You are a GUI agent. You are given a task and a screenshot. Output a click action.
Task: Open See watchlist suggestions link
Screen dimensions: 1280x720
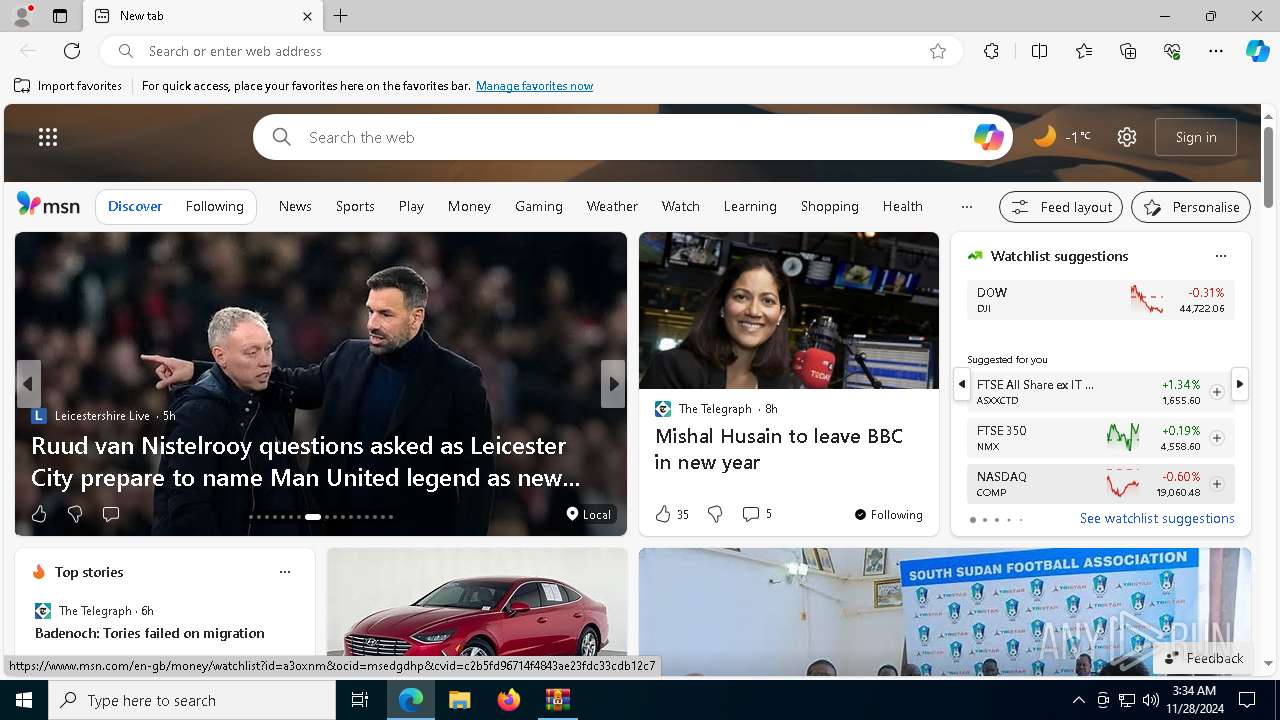click(1157, 518)
